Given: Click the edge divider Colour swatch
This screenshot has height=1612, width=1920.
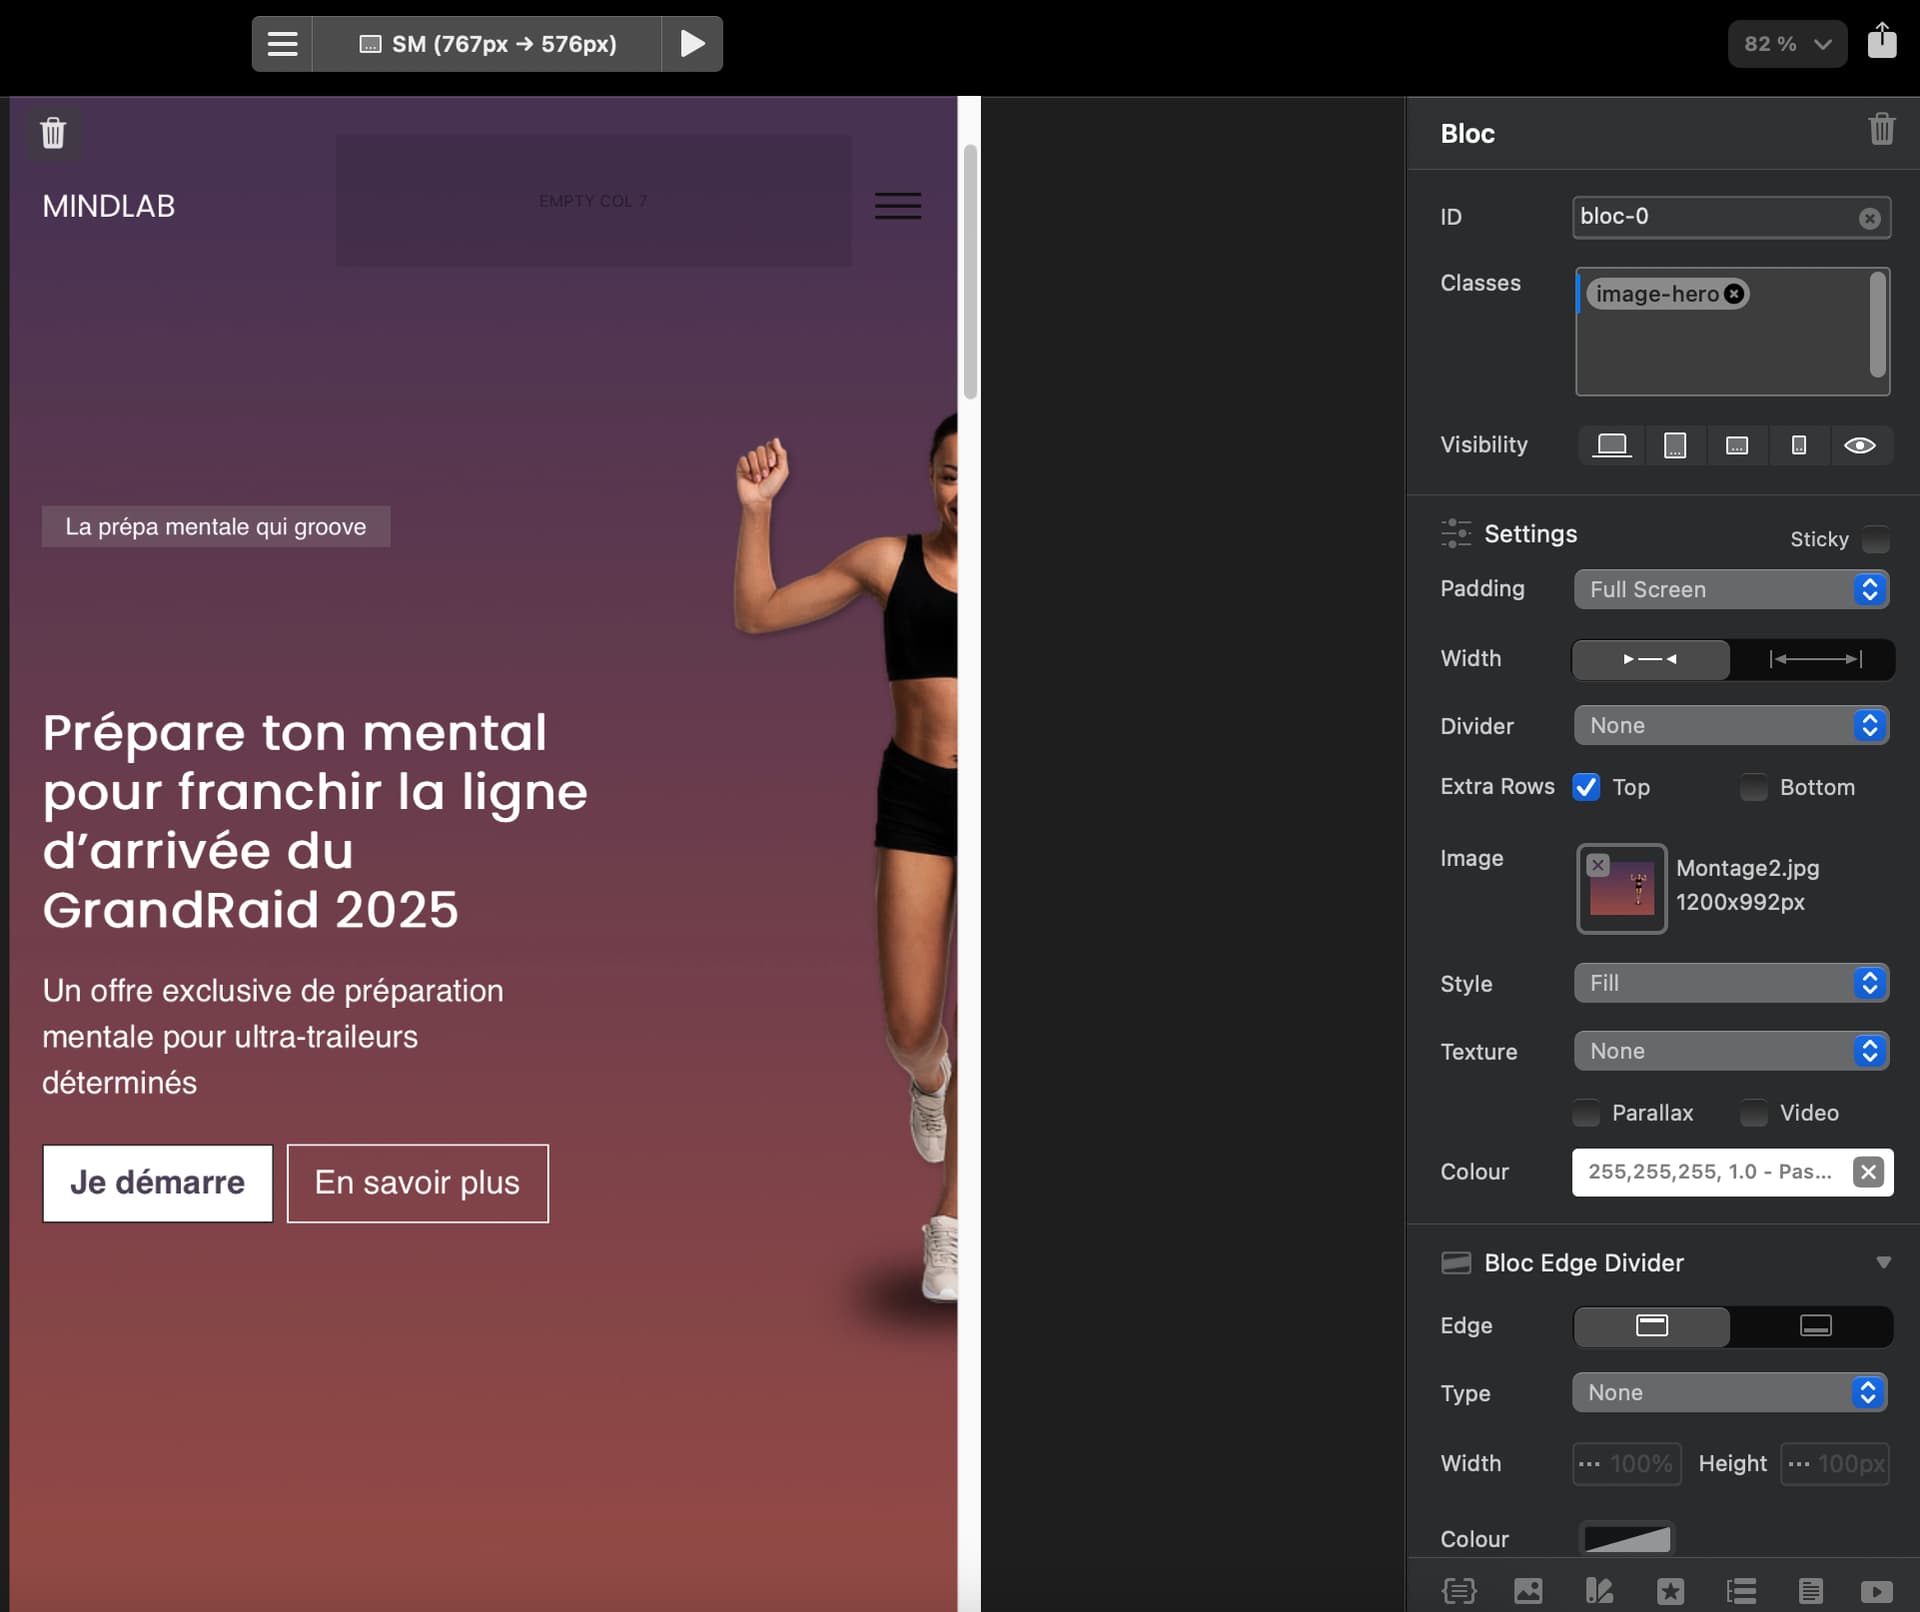Looking at the screenshot, I should click(1626, 1538).
